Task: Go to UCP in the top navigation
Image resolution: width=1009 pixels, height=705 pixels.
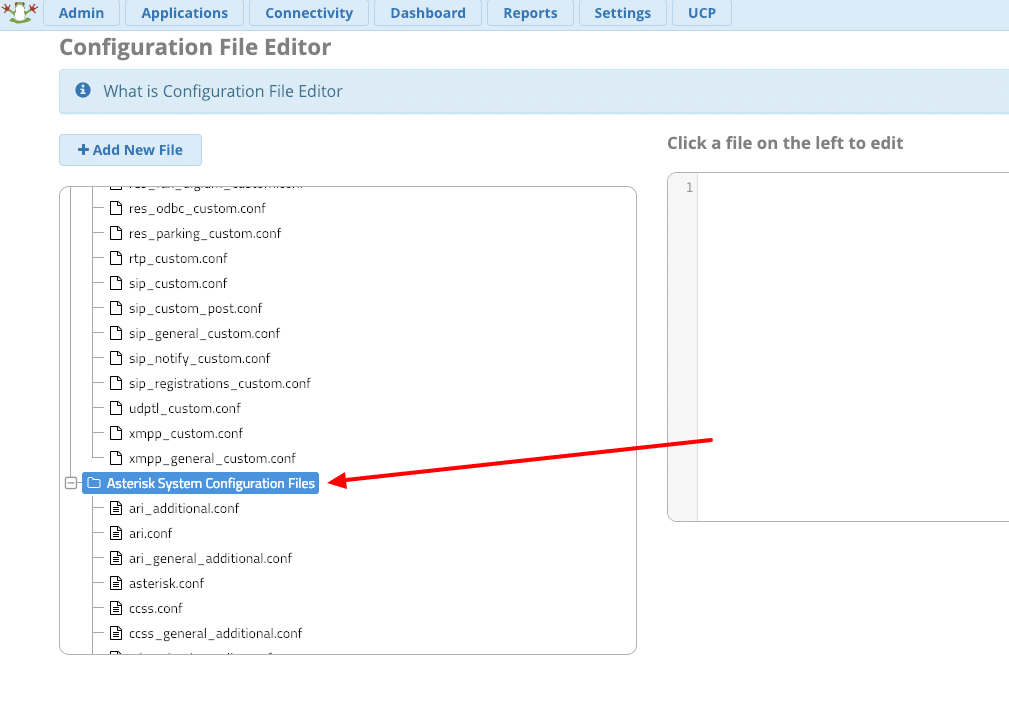Action: click(x=701, y=13)
